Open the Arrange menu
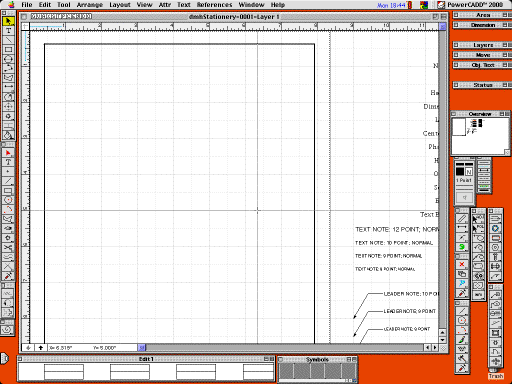This screenshot has width=512, height=384. tap(90, 5)
